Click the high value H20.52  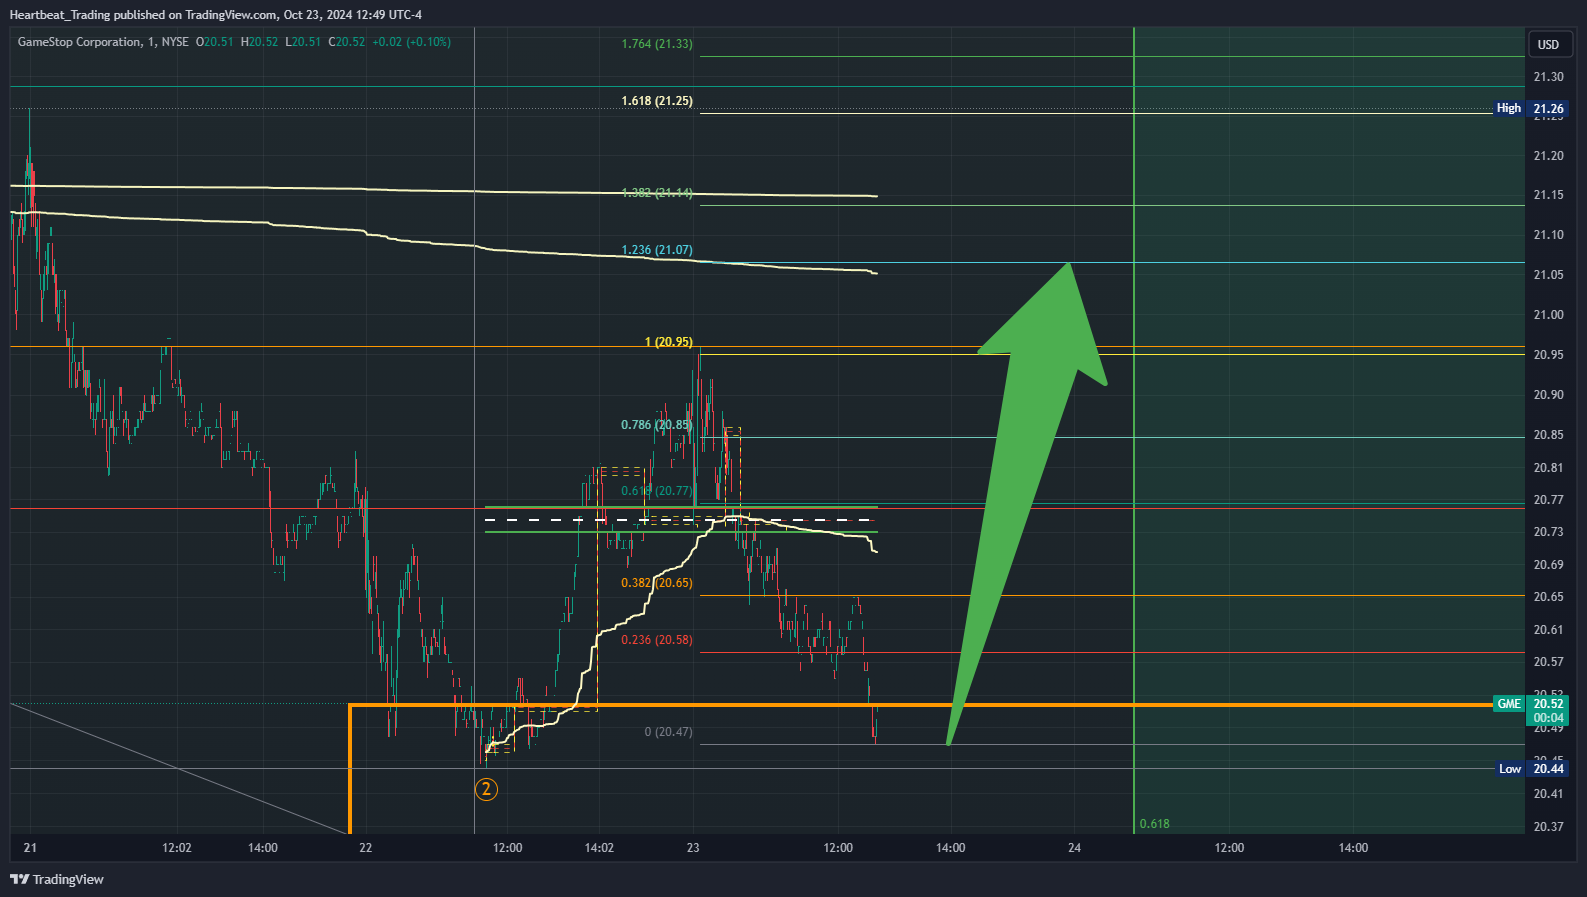click(259, 42)
